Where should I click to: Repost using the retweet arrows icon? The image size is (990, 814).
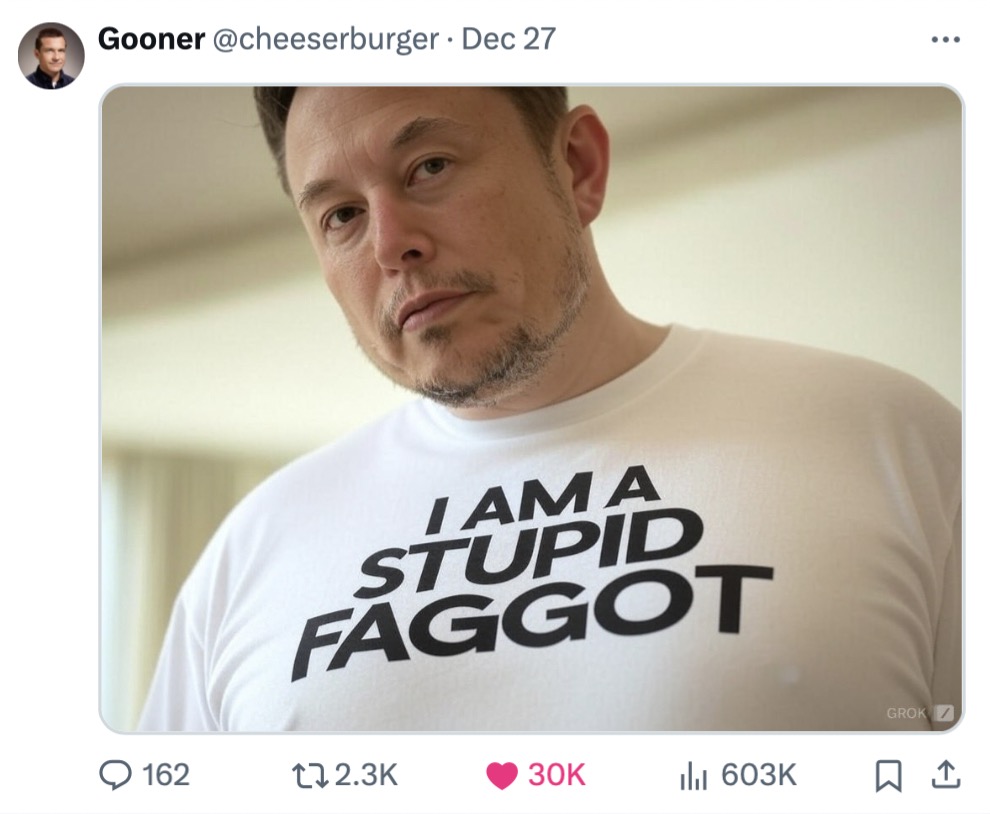[310, 775]
